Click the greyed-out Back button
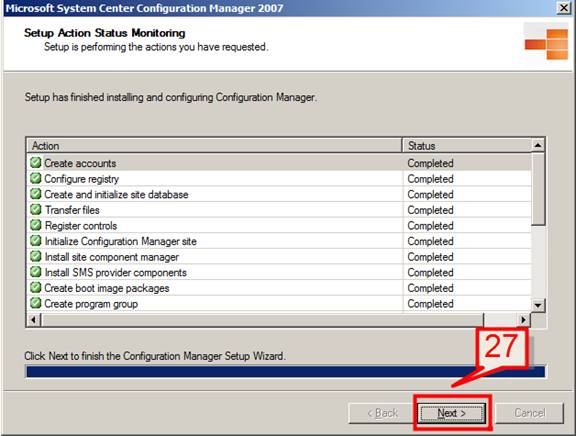576x436 pixels. (x=382, y=413)
